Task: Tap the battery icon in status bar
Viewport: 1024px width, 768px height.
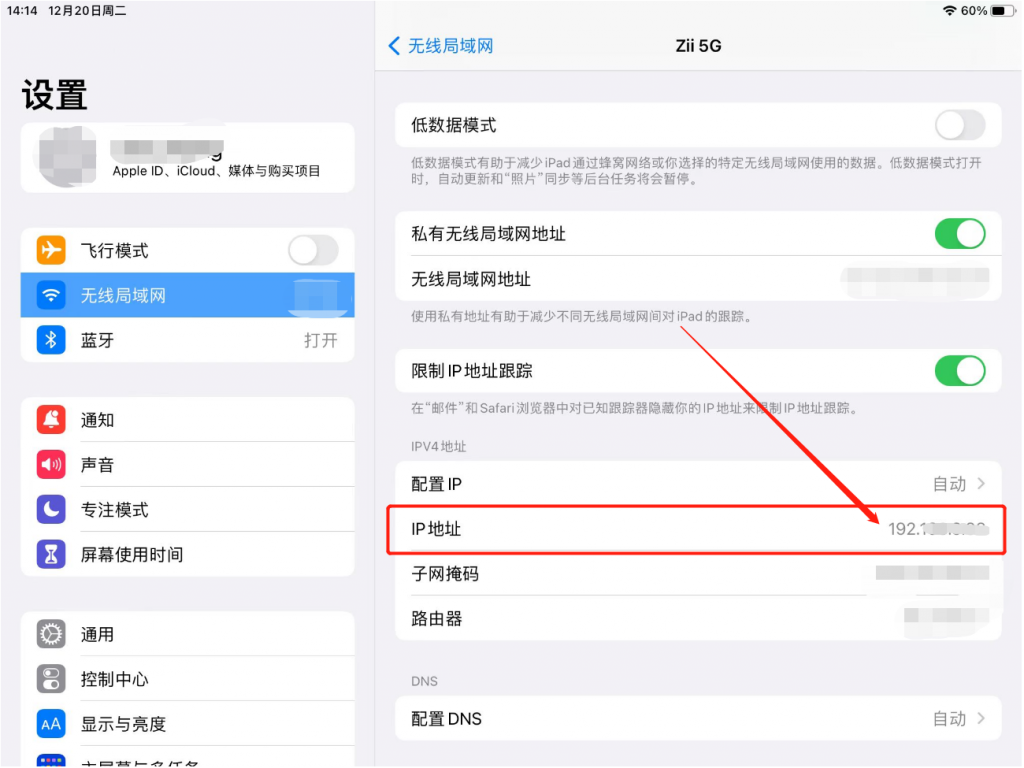Action: (x=1003, y=10)
